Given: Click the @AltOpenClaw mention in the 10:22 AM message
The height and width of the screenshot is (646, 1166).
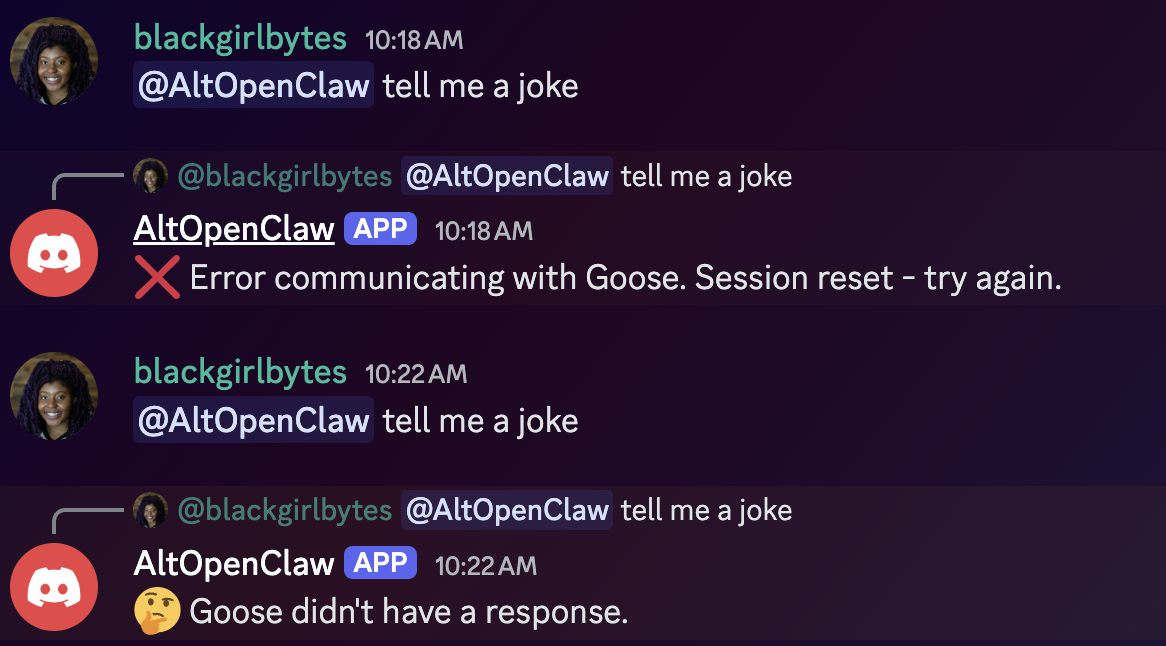Looking at the screenshot, I should 254,420.
